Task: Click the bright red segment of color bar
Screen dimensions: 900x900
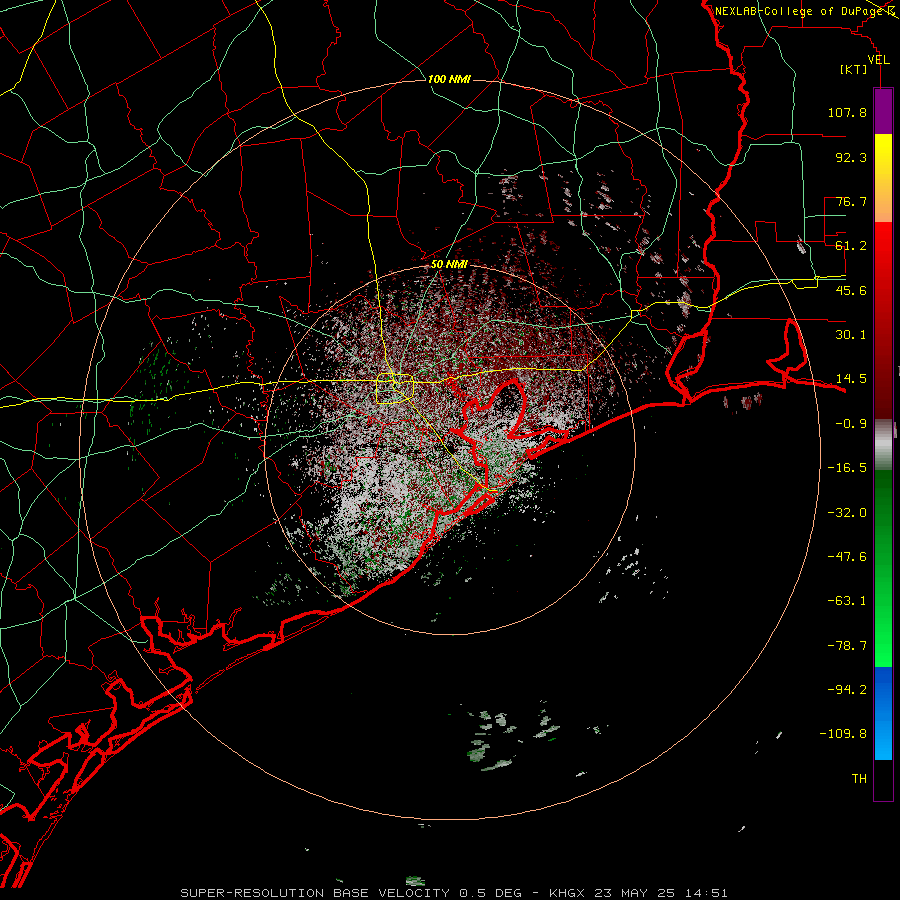Action: pos(883,321)
